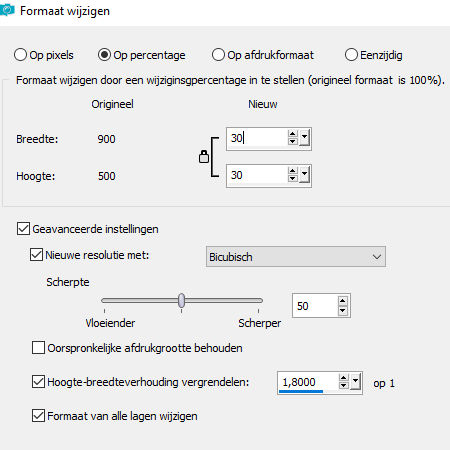Uncheck Geavanceerde instellingen checkbox
The image size is (450, 450).
23,229
